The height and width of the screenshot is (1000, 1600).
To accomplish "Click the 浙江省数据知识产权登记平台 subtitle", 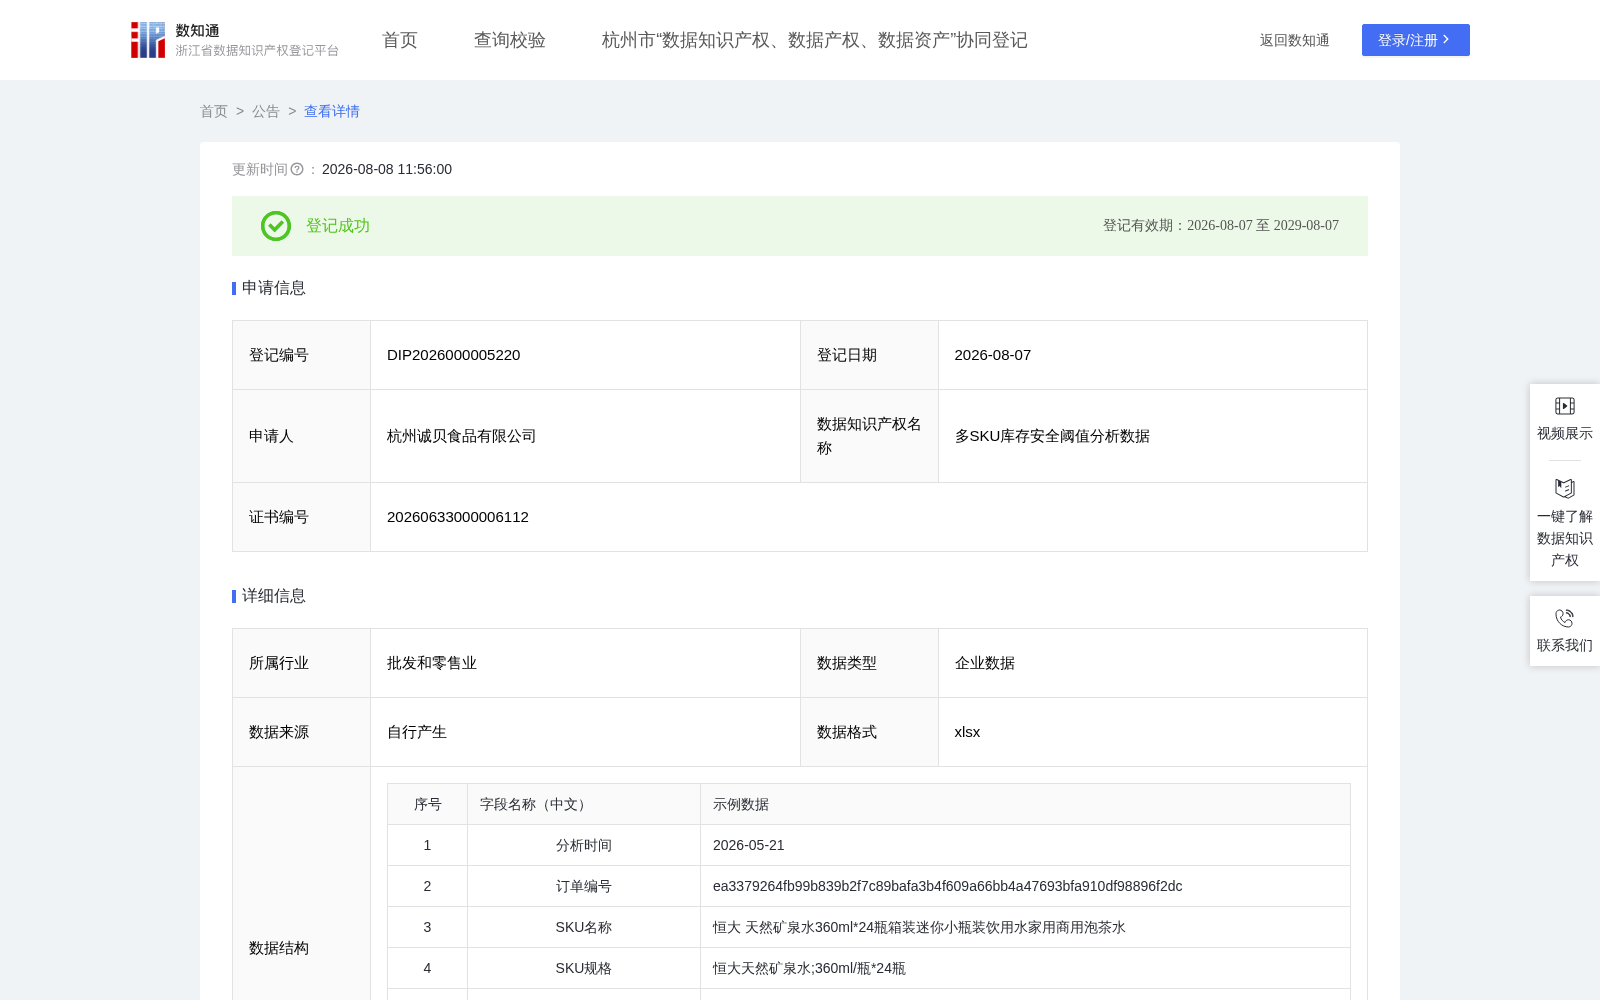I will [258, 51].
